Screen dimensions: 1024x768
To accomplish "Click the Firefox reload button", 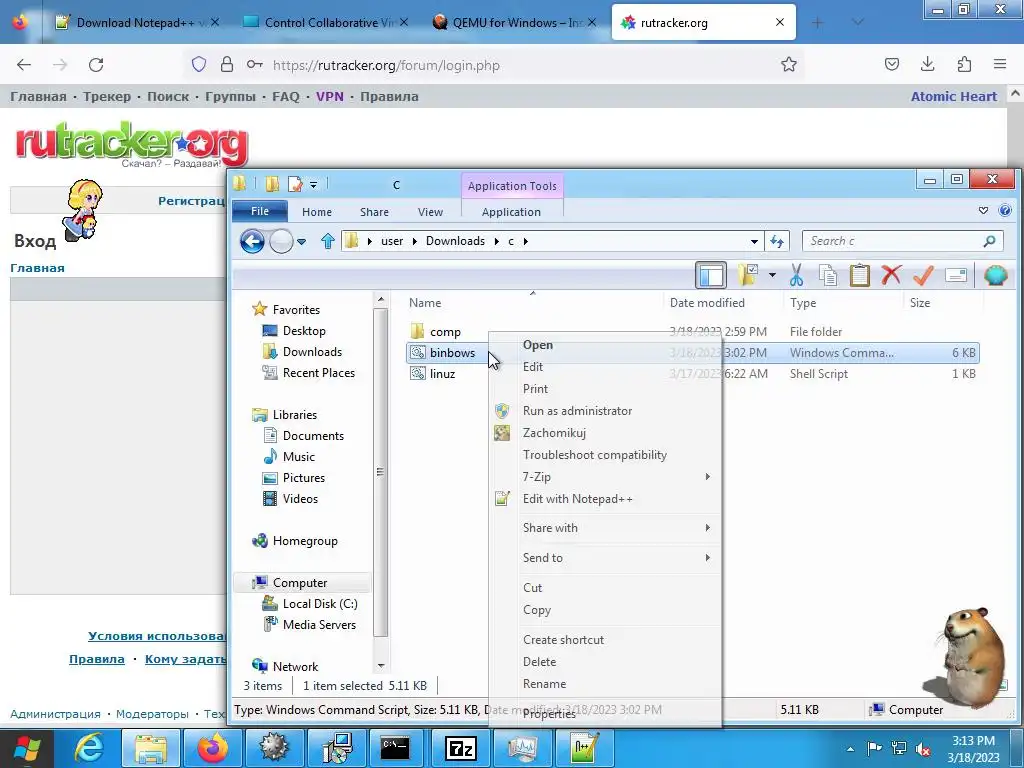I will pyautogui.click(x=96, y=65).
